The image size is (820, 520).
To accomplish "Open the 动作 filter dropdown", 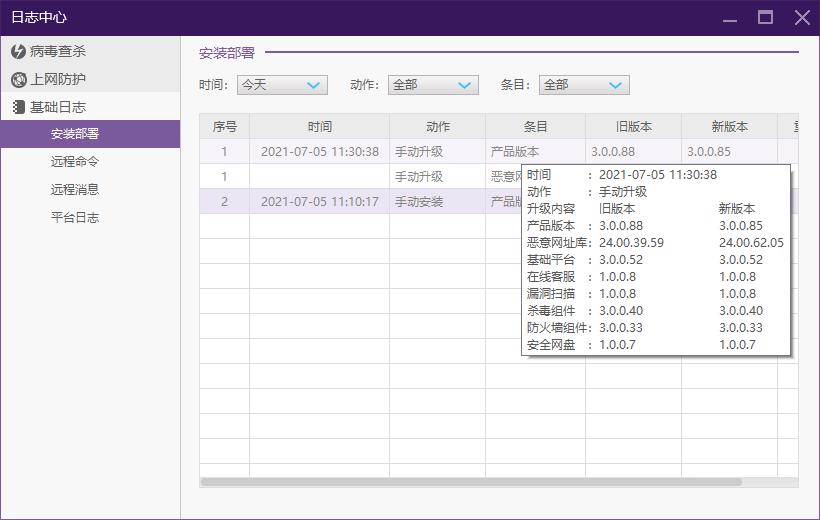I will (x=433, y=85).
